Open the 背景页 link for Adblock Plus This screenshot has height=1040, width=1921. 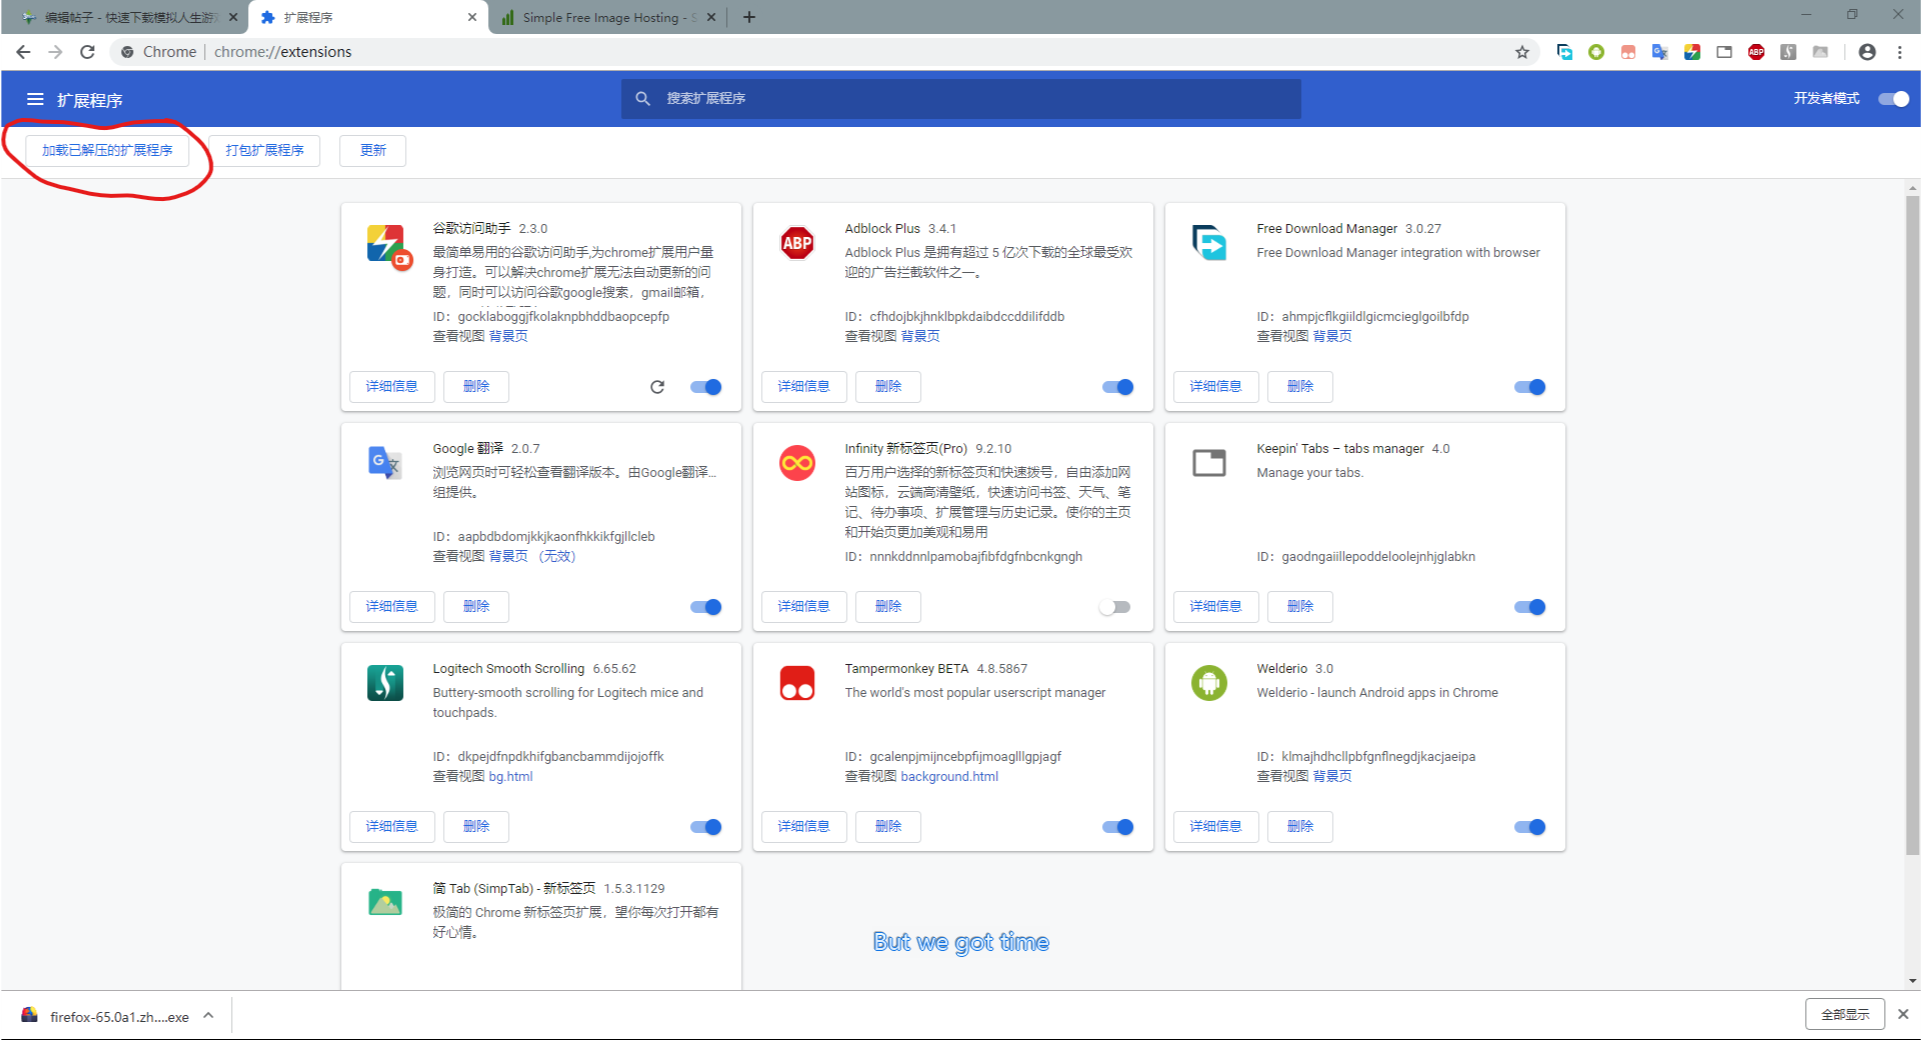[x=920, y=336]
